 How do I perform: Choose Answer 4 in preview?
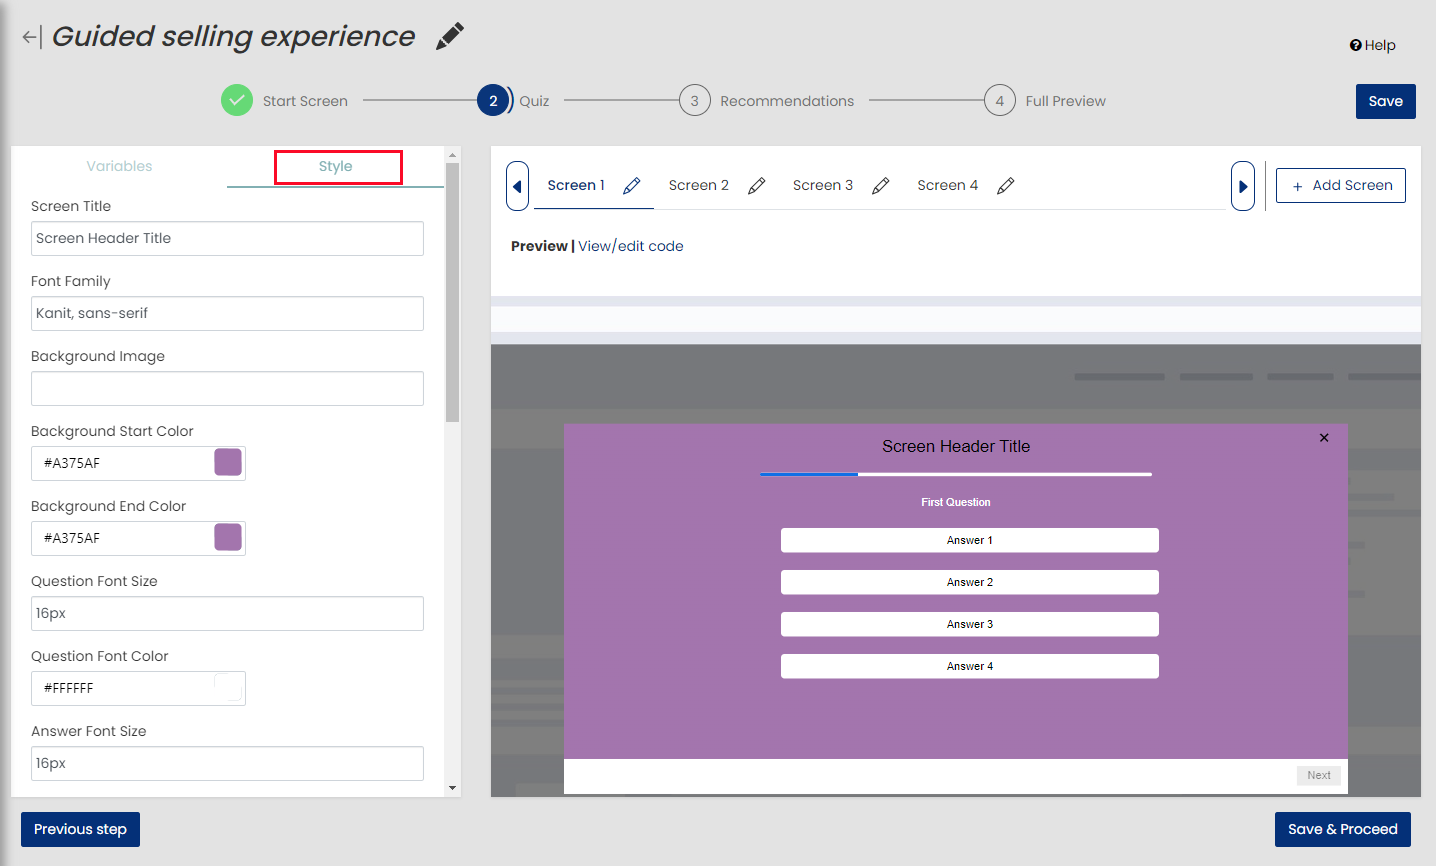click(970, 666)
